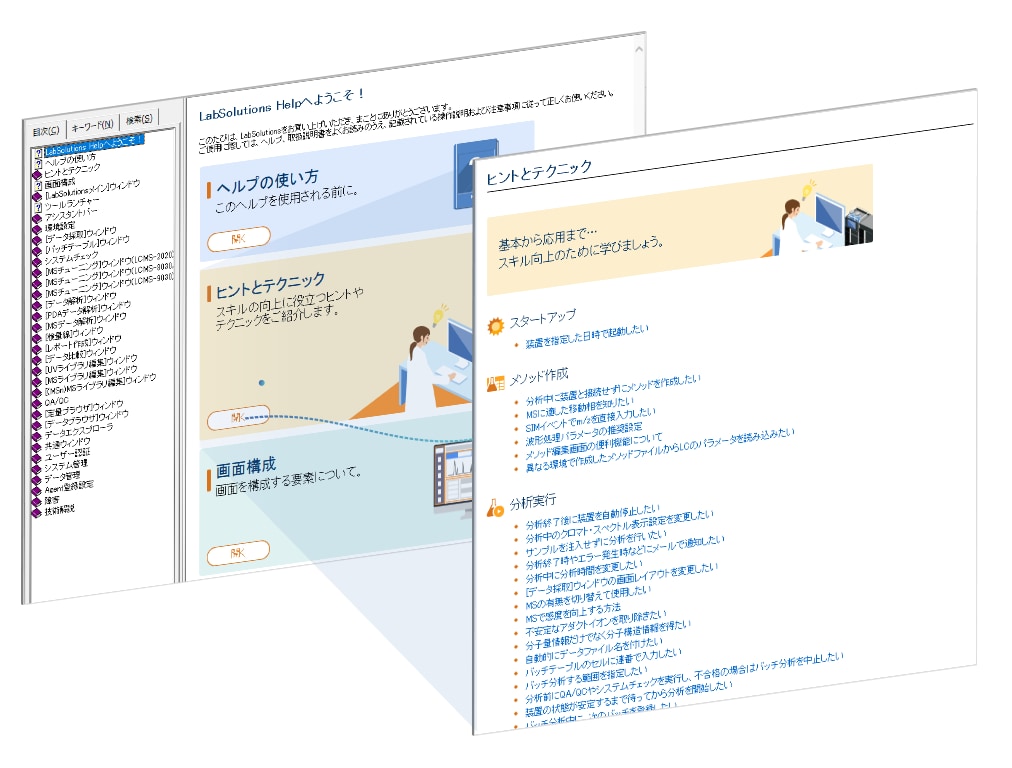
Task: Switch to the 目次(C) contents tab
Action: (x=46, y=131)
